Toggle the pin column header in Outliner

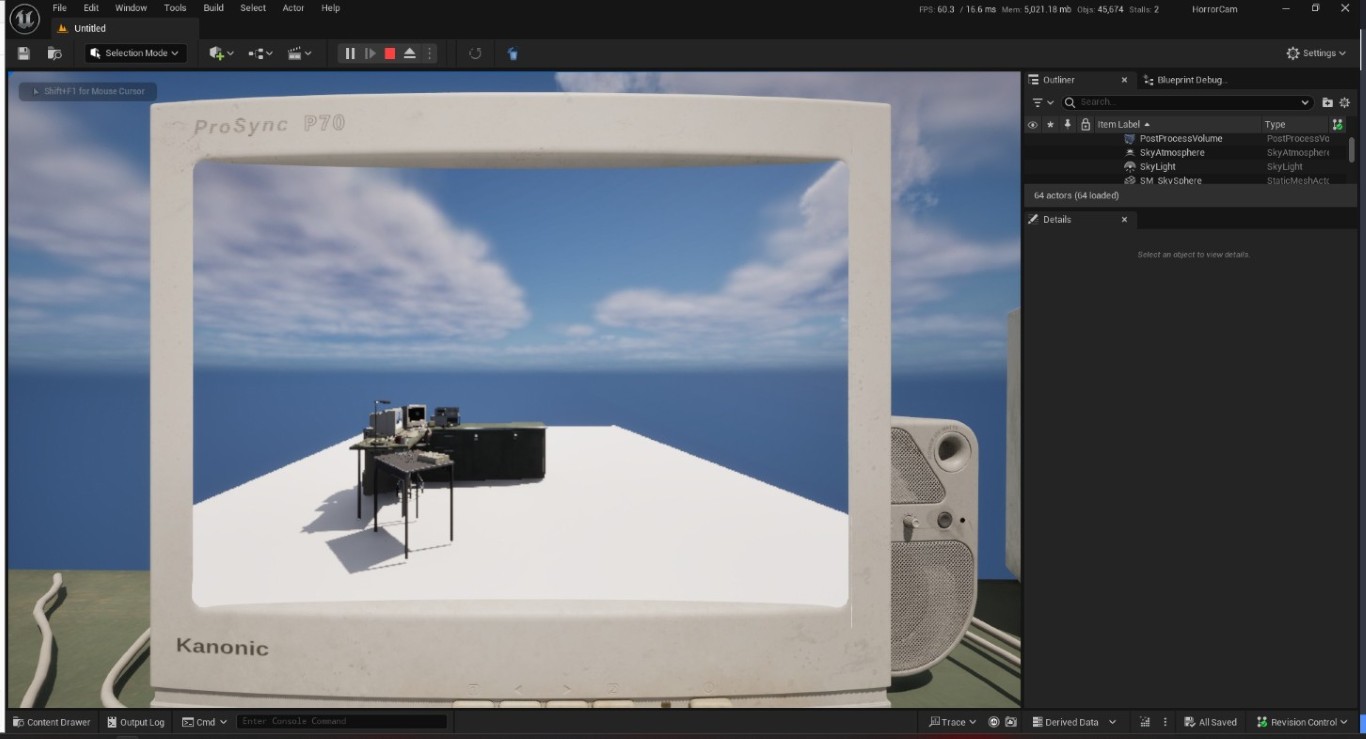click(x=1068, y=125)
